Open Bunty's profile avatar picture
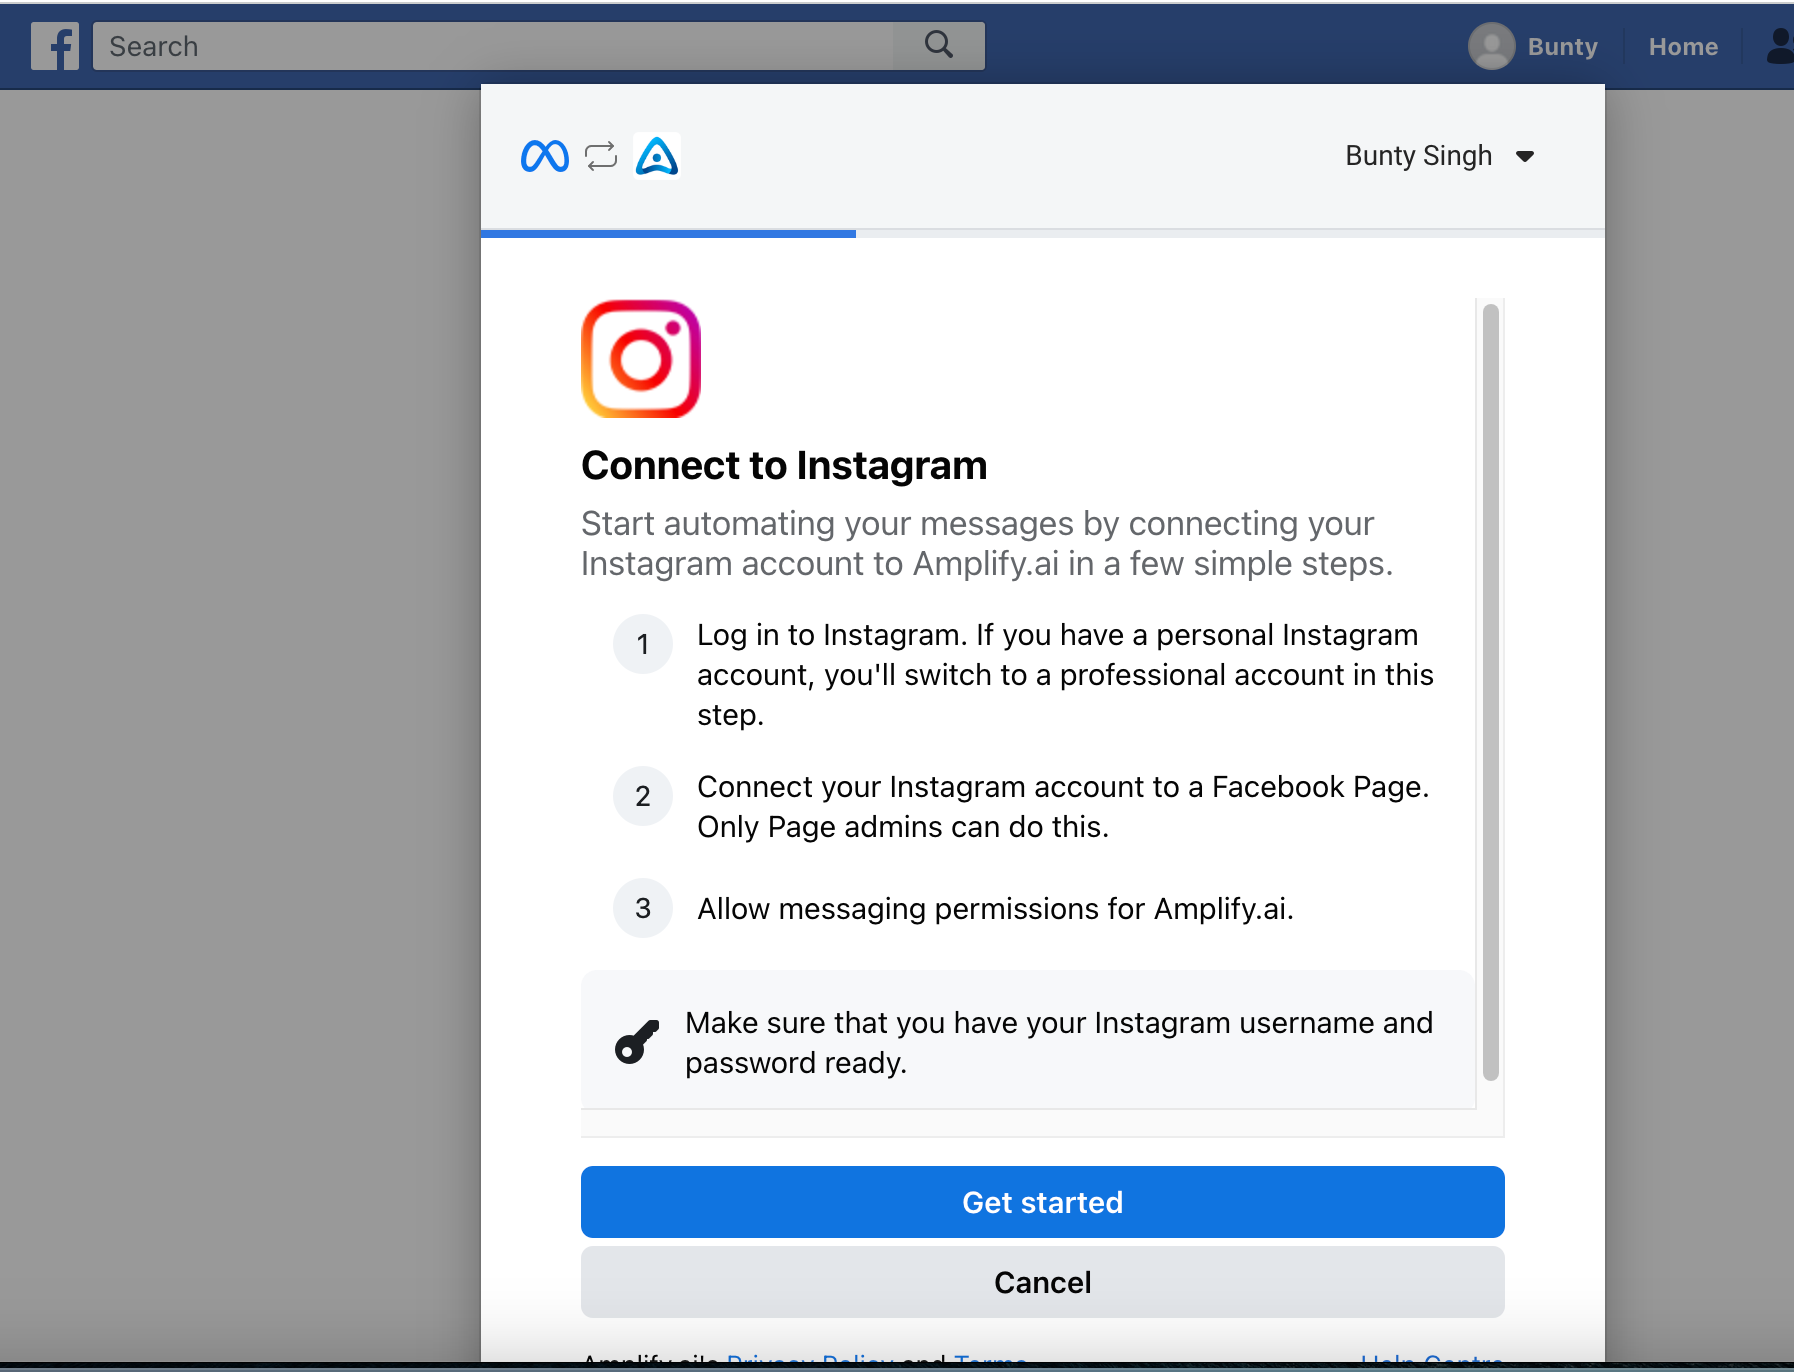 (x=1491, y=46)
